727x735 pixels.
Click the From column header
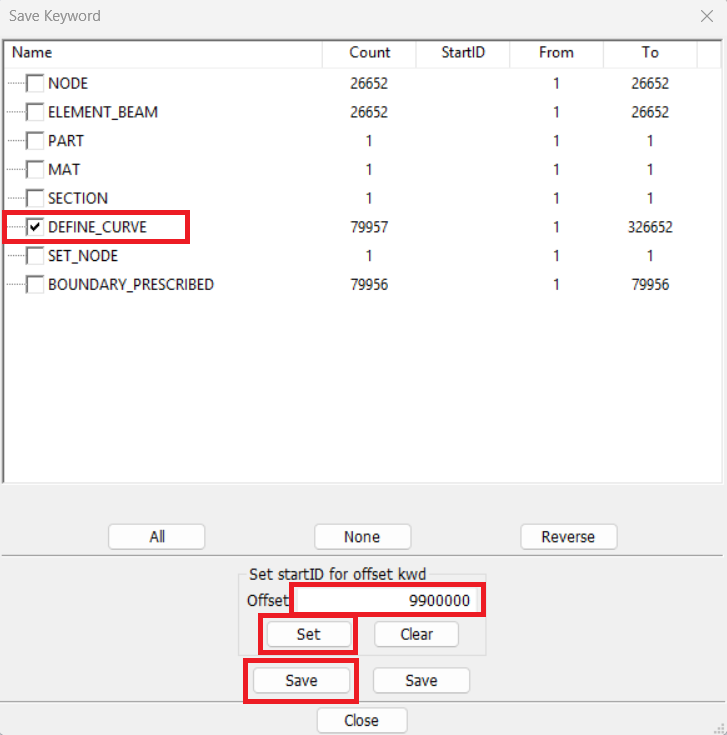(556, 52)
